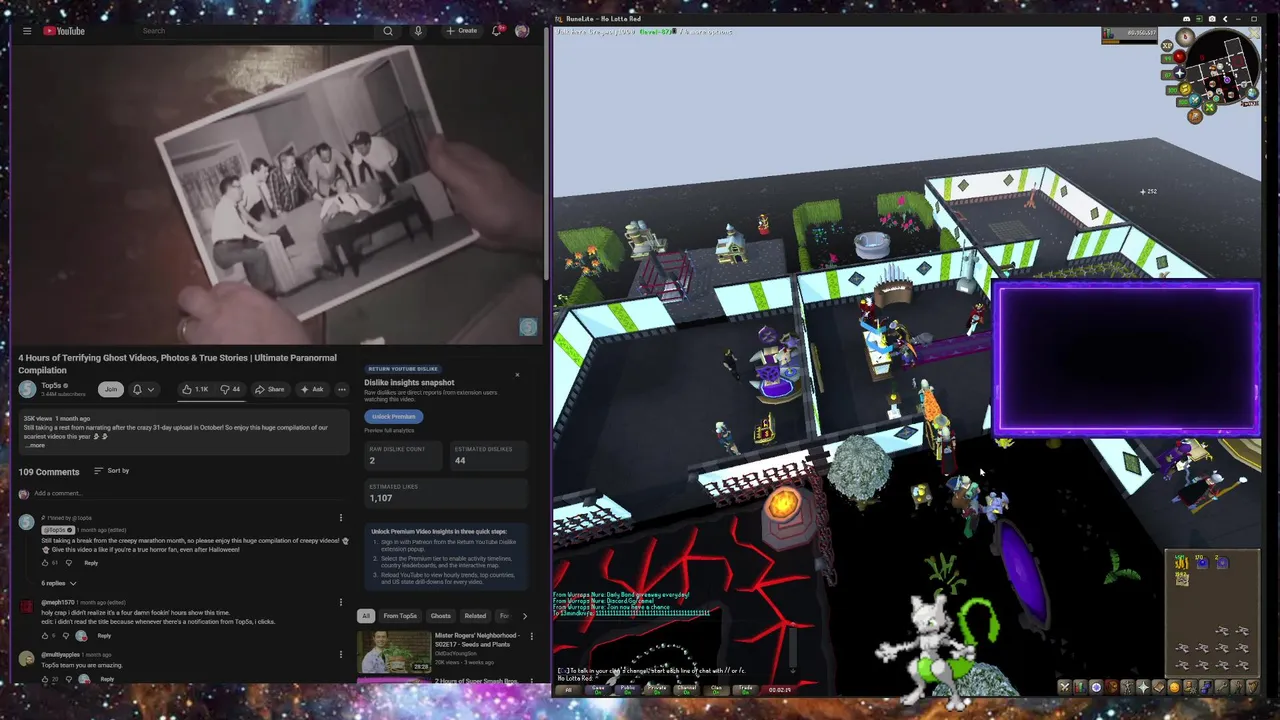
Task: Dislike the pinned Top5s comment
Action: coord(71,563)
